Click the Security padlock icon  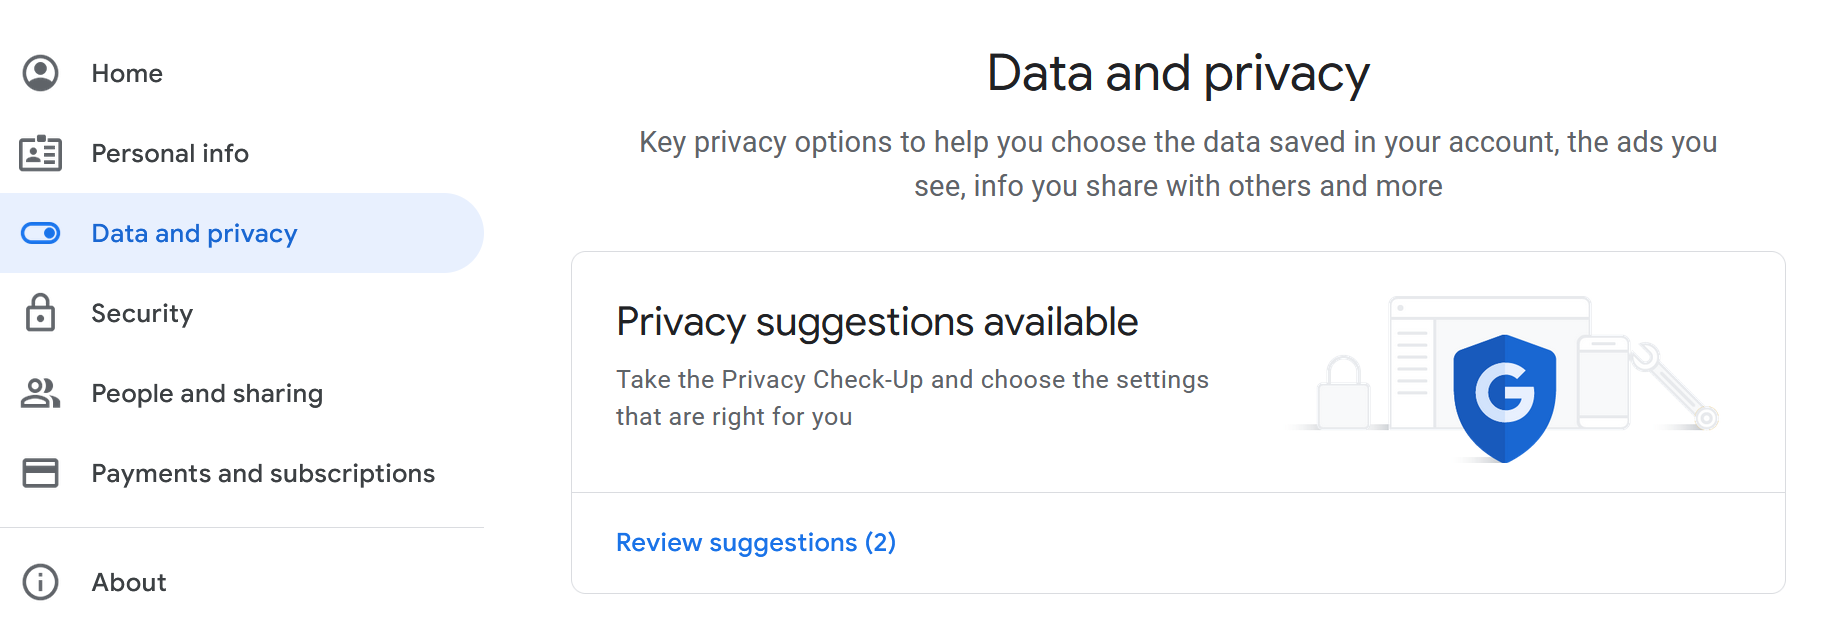[x=40, y=313]
